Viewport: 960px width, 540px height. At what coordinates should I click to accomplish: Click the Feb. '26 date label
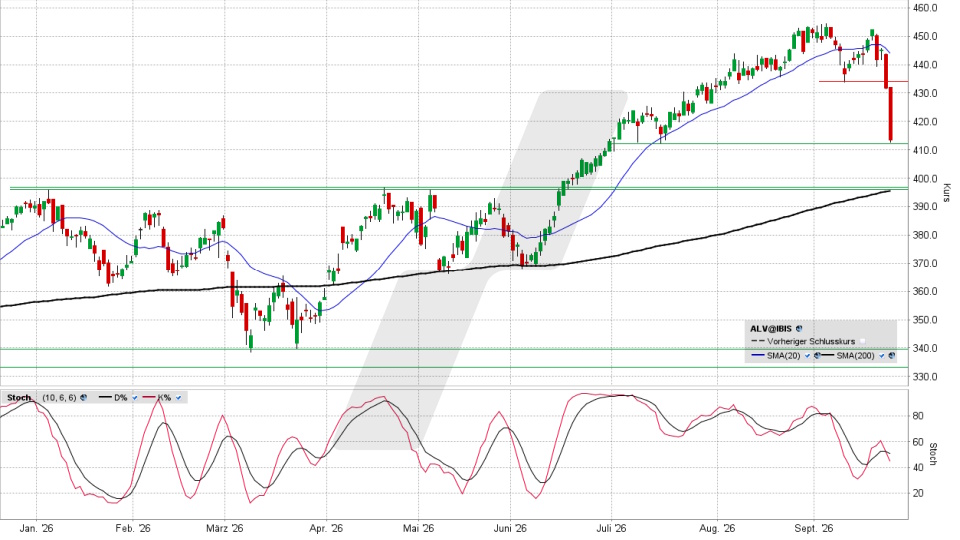[133, 528]
